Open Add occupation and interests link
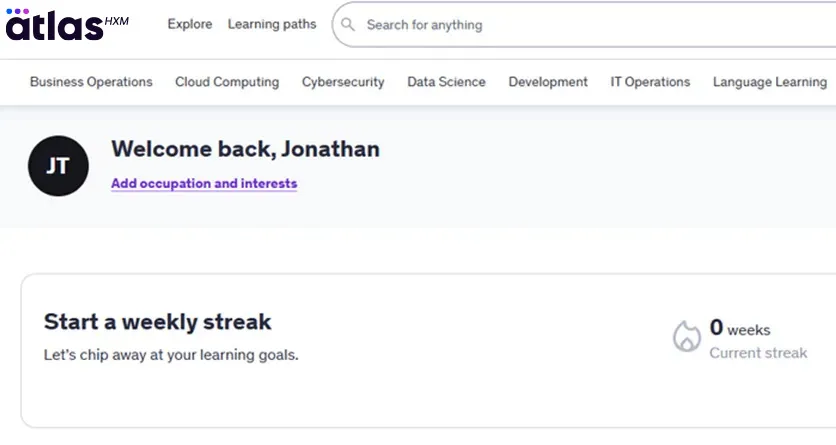The width and height of the screenshot is (836, 445). click(204, 183)
